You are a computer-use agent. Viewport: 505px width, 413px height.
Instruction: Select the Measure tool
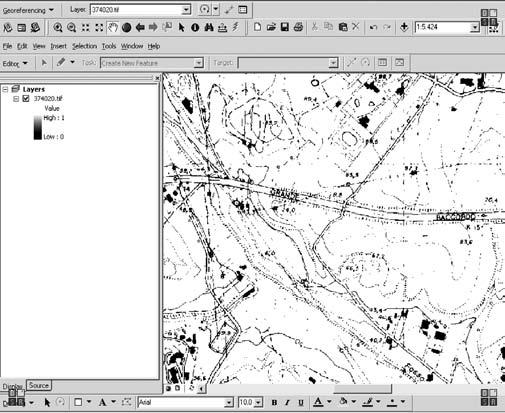click(x=222, y=27)
